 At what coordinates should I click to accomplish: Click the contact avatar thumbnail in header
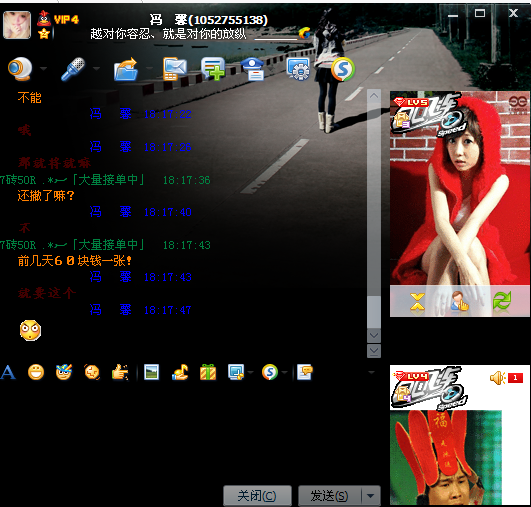17,25
